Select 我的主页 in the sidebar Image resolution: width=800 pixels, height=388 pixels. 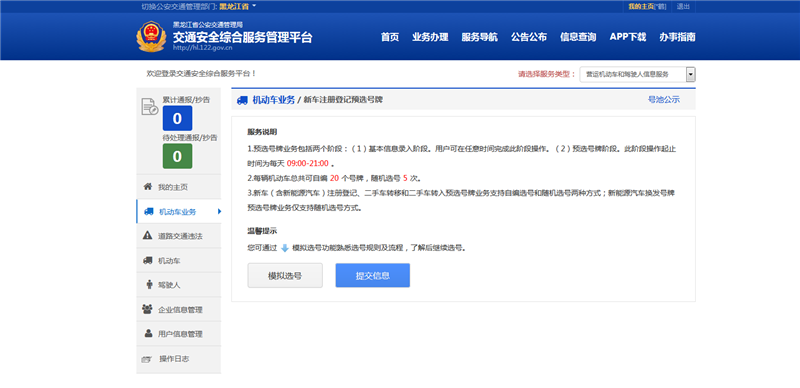tap(179, 187)
